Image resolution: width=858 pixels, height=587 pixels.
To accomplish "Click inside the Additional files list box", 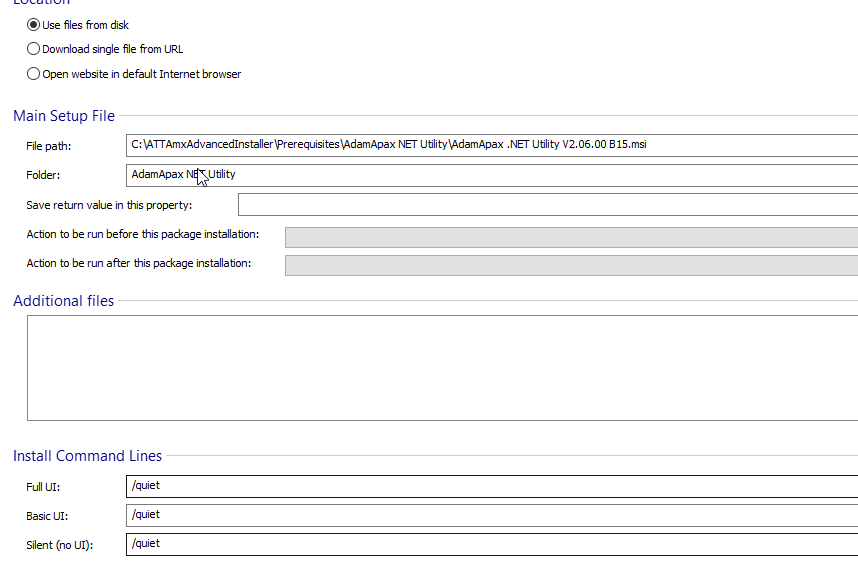I will click(440, 367).
